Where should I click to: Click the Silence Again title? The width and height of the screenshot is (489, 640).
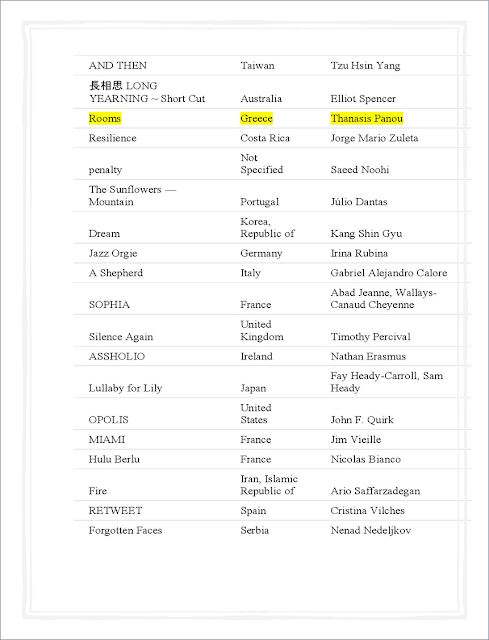tap(121, 337)
